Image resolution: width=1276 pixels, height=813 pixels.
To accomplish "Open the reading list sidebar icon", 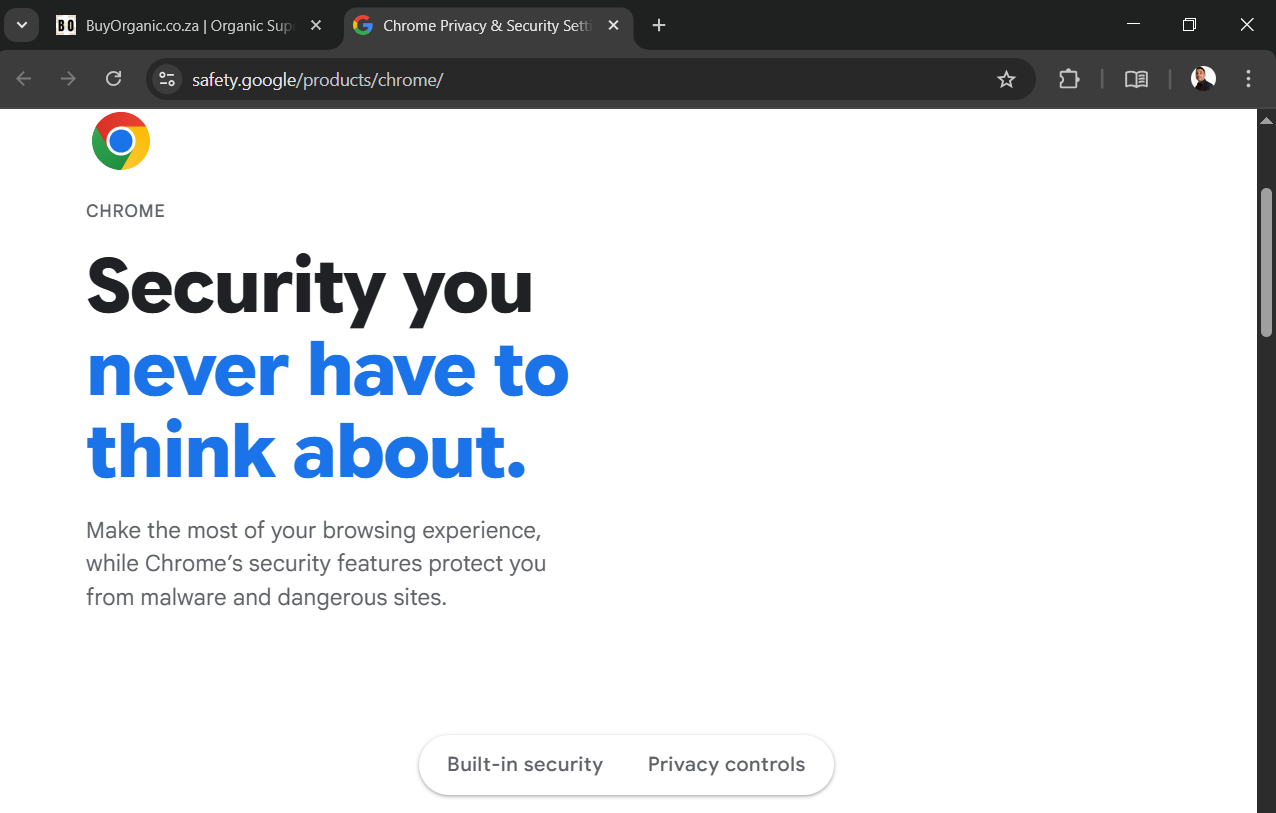I will (1136, 79).
